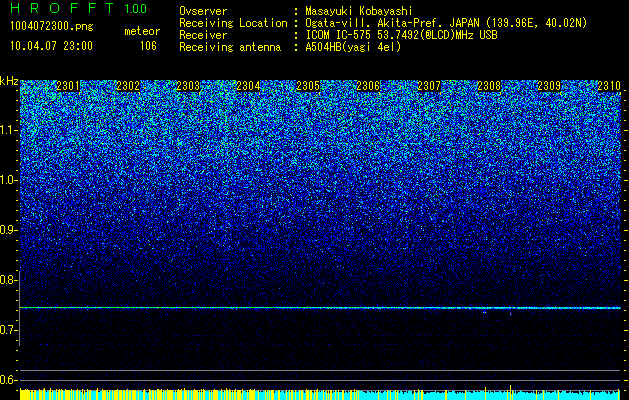Click the 'Receiving antenna' label

click(230, 47)
